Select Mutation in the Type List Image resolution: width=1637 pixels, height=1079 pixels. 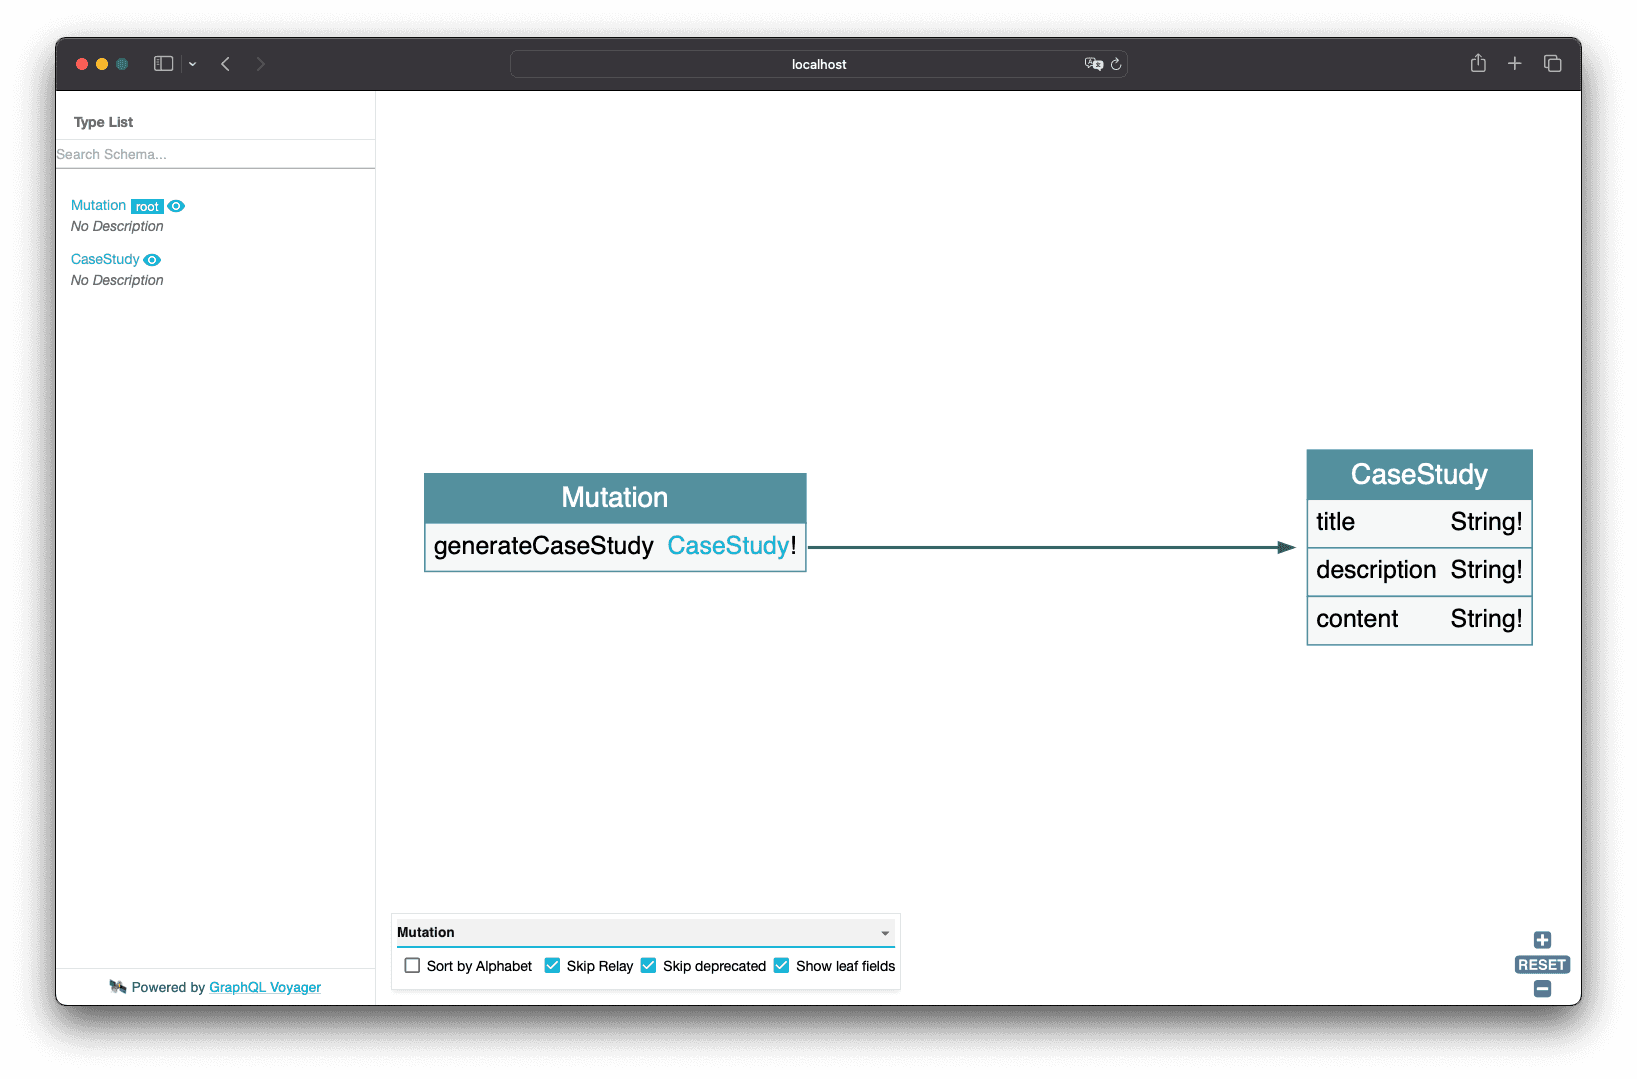(98, 205)
